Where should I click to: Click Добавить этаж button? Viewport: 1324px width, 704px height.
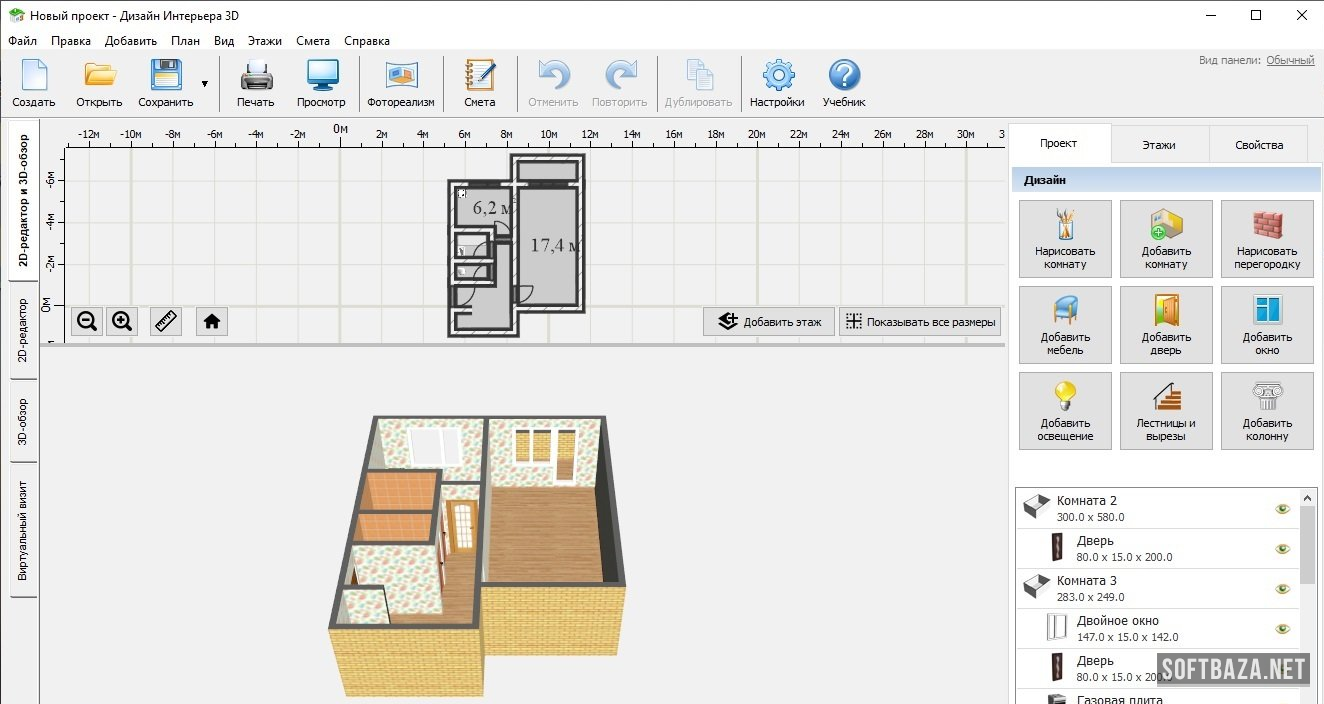[769, 322]
